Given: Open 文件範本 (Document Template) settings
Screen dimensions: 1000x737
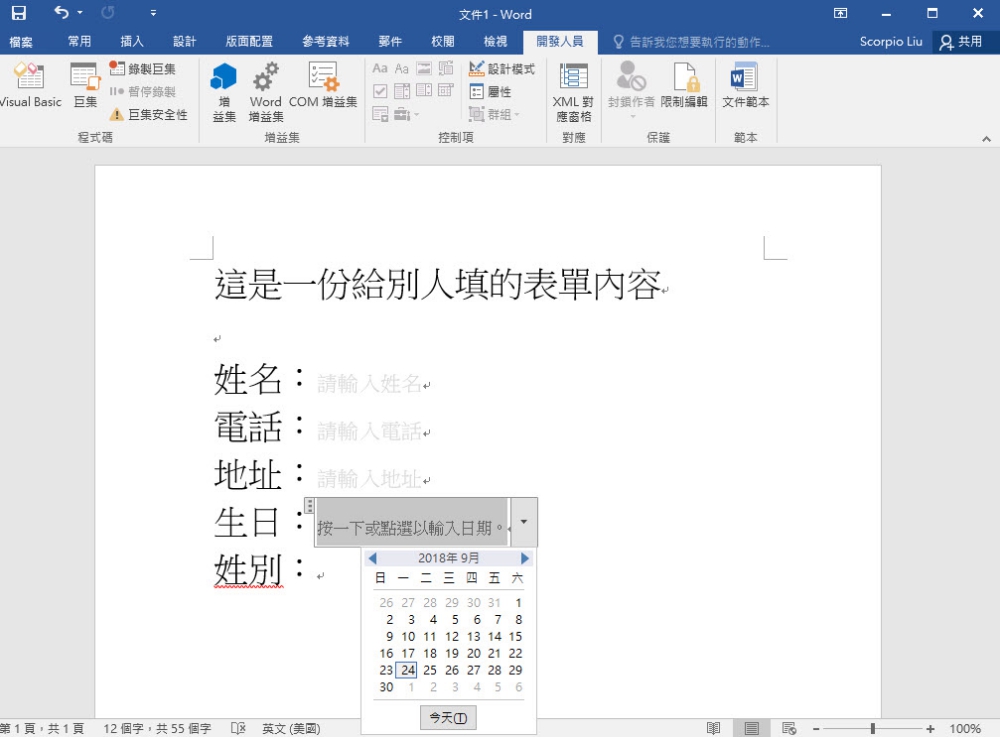Looking at the screenshot, I should 744,88.
